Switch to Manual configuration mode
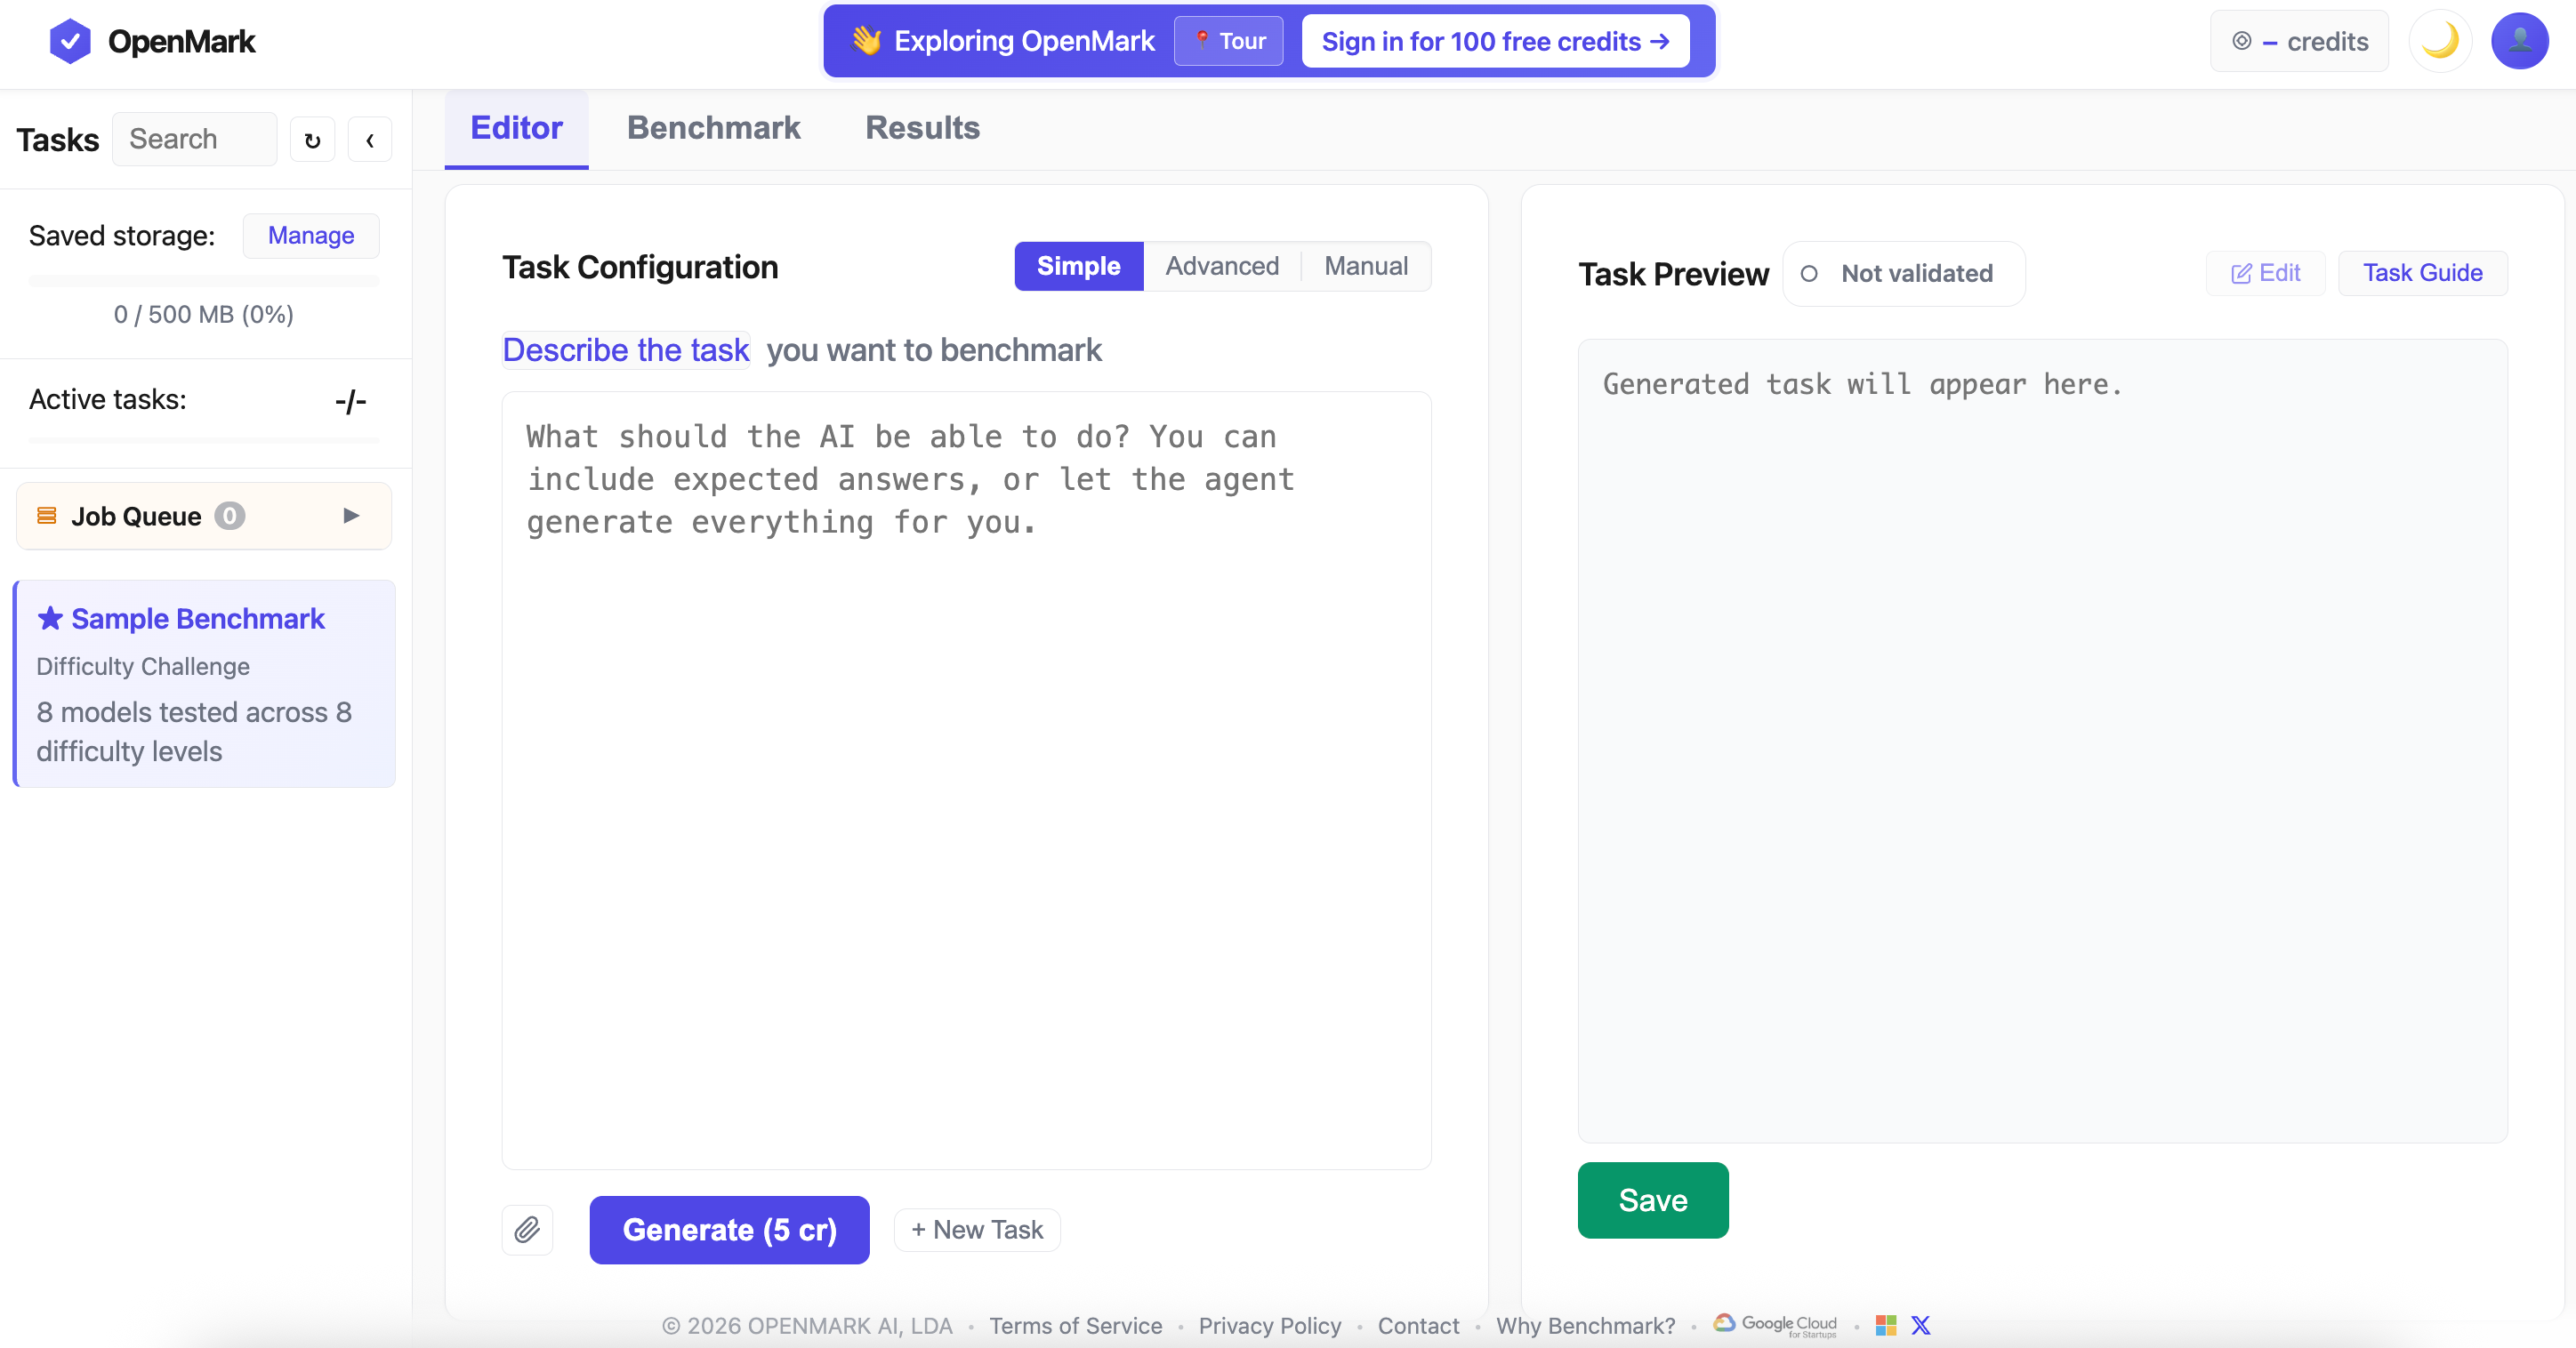The image size is (2576, 1348). [x=1365, y=266]
